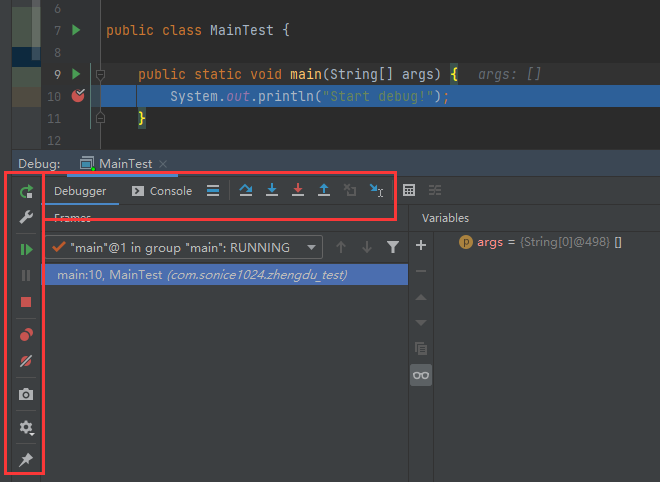Click the Step Out arrow
This screenshot has height=482, width=660.
(324, 190)
